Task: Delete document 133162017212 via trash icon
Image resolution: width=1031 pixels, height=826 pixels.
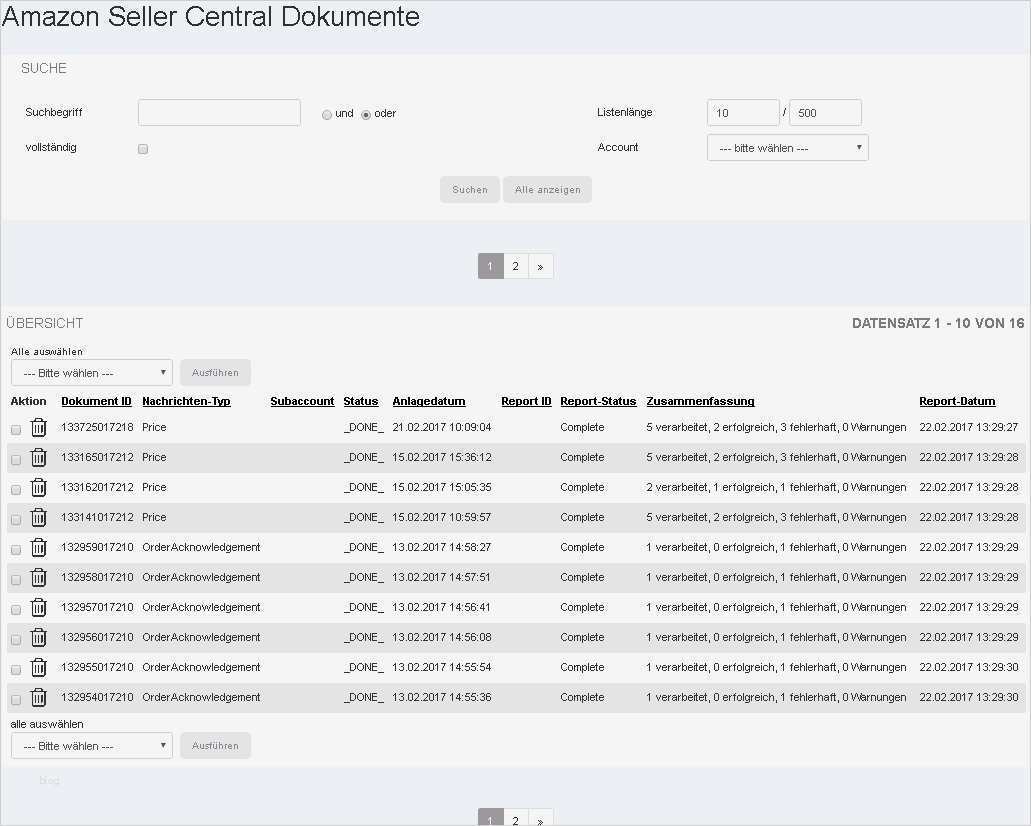Action: (x=39, y=487)
